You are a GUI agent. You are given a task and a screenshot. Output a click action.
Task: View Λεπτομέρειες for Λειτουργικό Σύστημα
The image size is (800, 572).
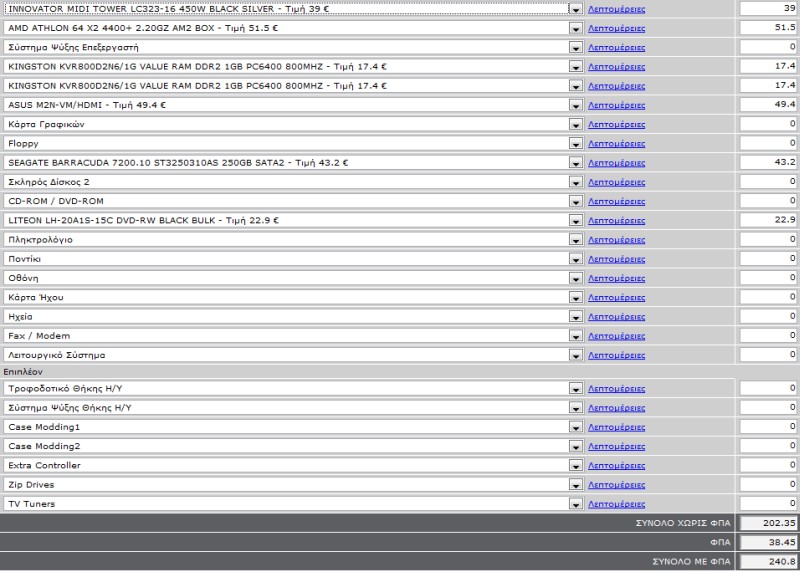pyautogui.click(x=616, y=356)
